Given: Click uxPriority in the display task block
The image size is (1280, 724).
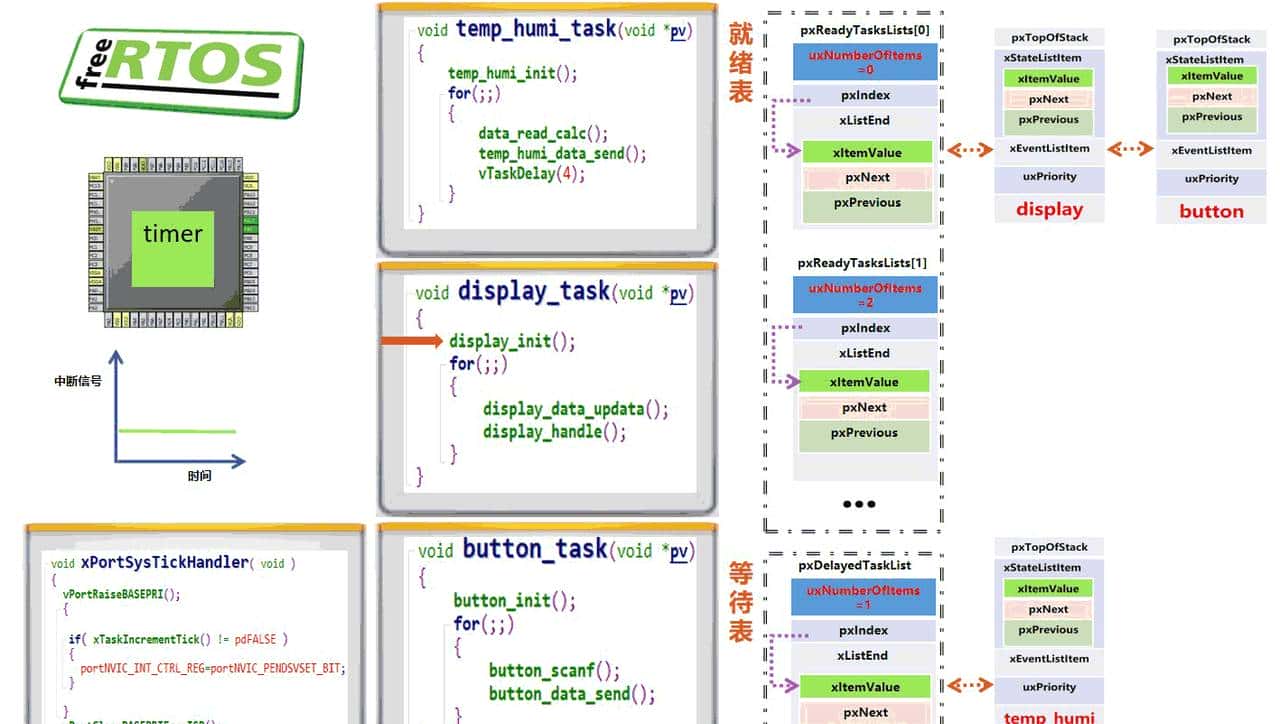Looking at the screenshot, I should [1049, 177].
